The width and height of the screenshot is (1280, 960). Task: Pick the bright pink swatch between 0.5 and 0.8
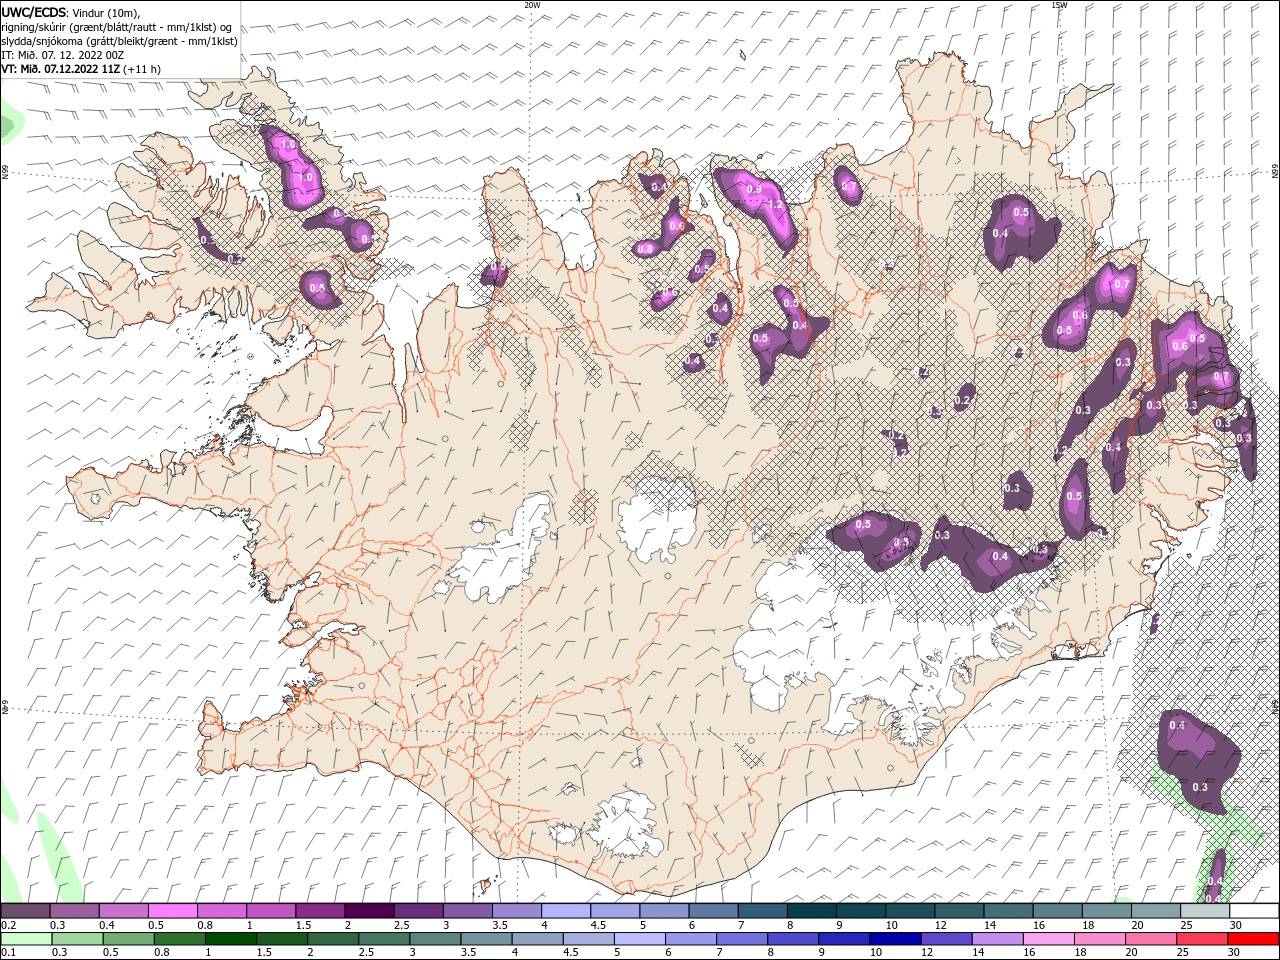click(172, 911)
